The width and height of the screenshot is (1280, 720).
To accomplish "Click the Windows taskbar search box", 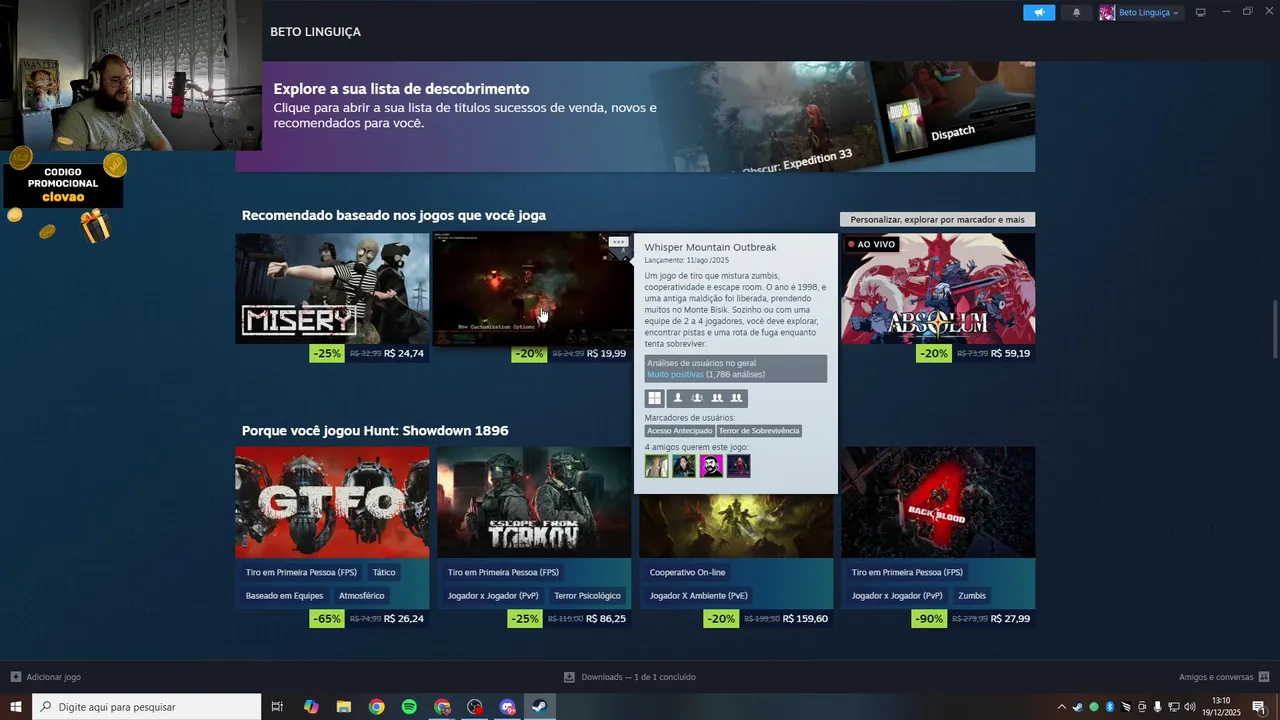I will click(146, 707).
